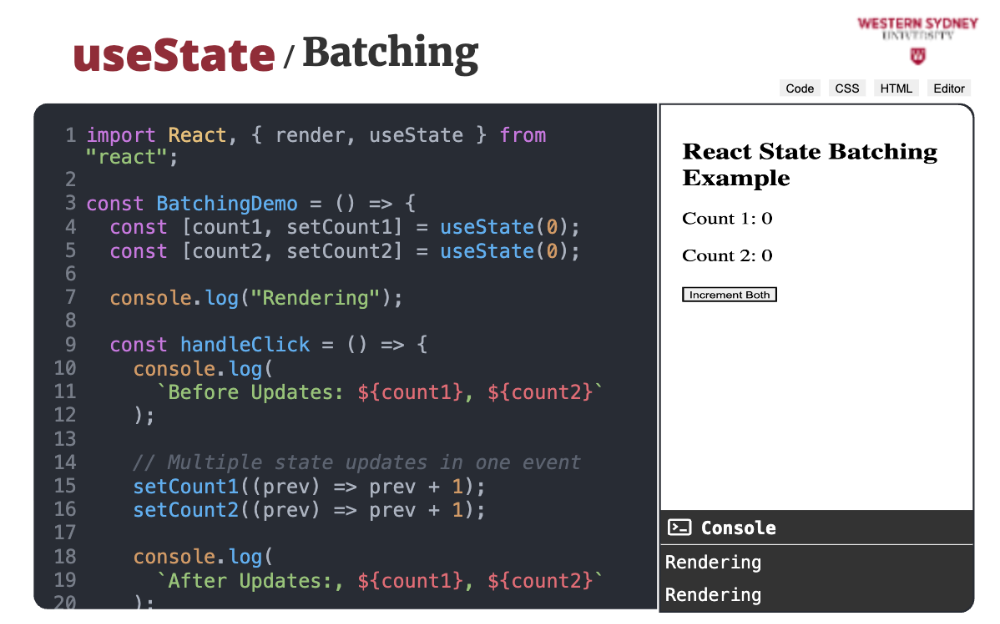Click the Console terminal icon
The image size is (1000, 624).
coord(680,528)
